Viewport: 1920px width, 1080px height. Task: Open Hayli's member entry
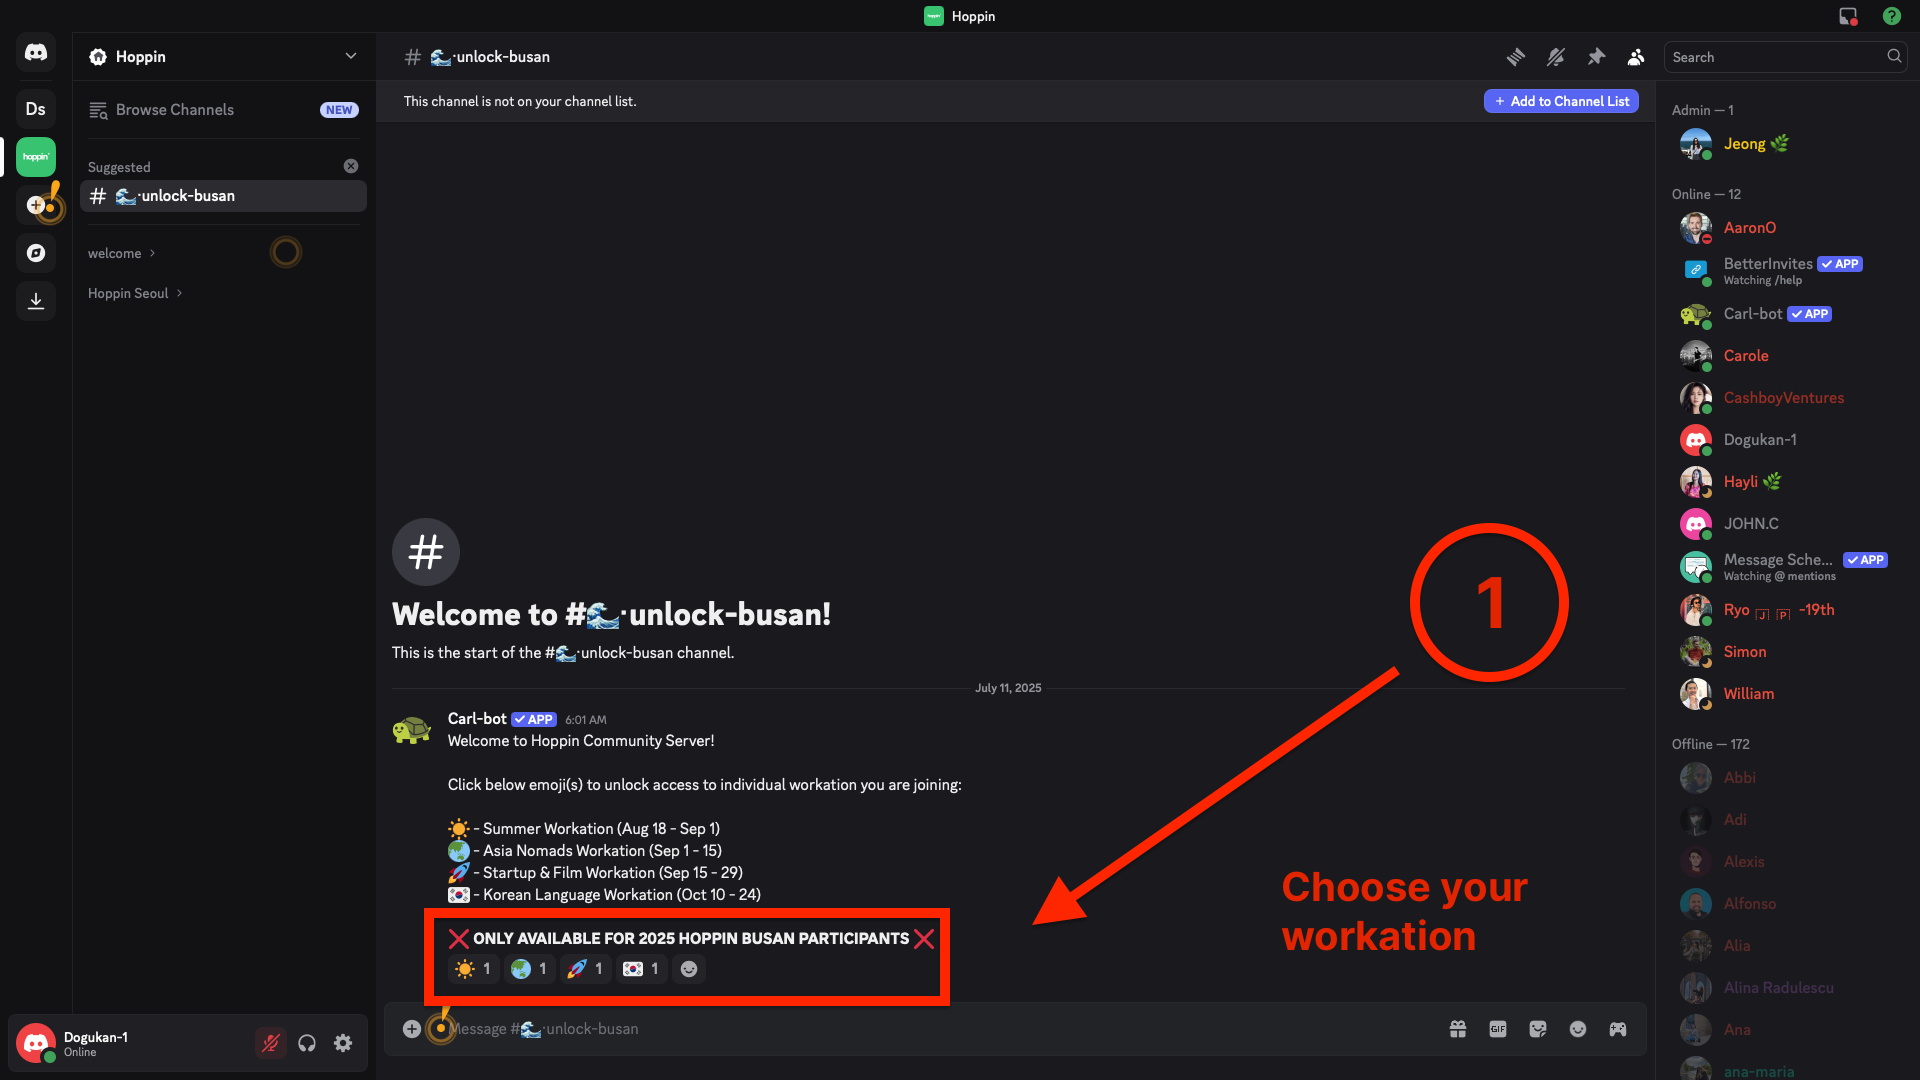point(1784,482)
